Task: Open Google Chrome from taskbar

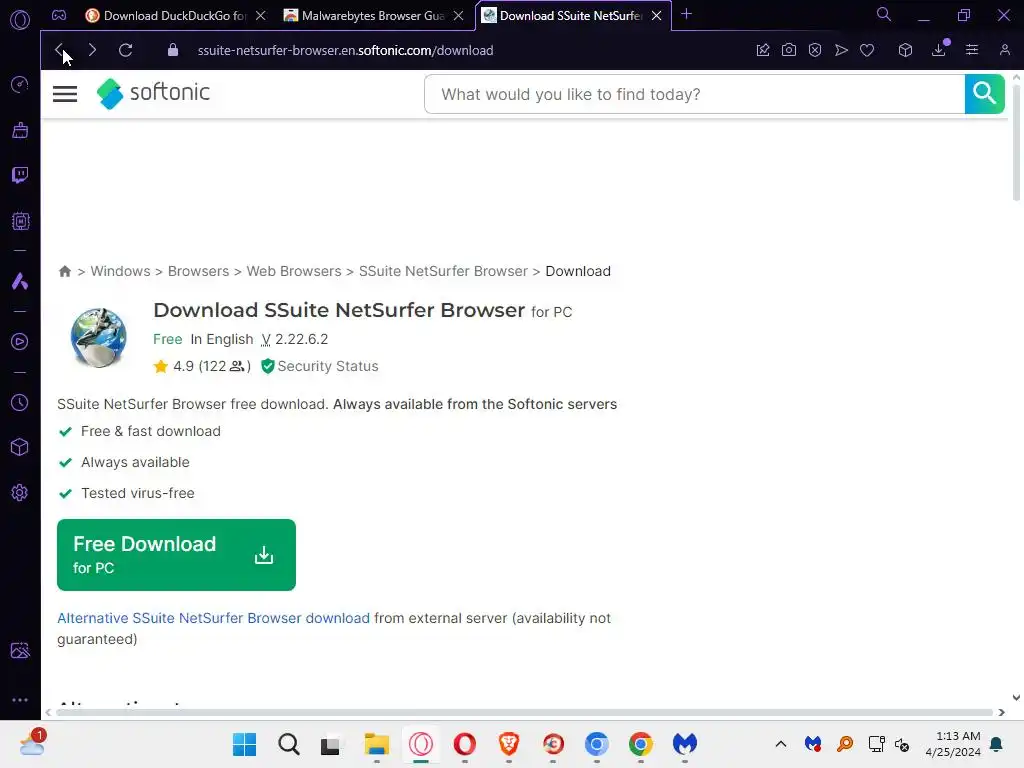Action: (641, 744)
